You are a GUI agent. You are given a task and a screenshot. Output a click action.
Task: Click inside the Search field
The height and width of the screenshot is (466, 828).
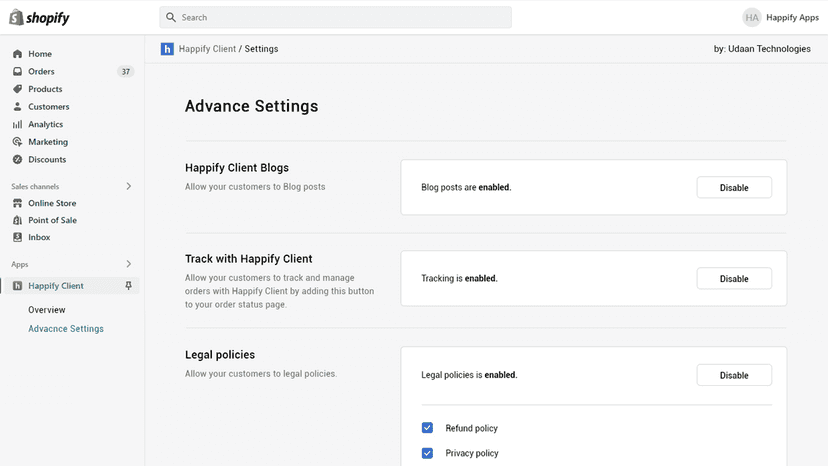click(335, 17)
